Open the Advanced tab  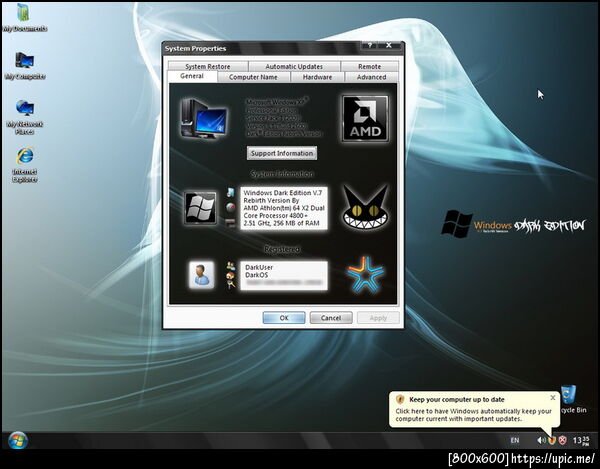click(x=371, y=77)
